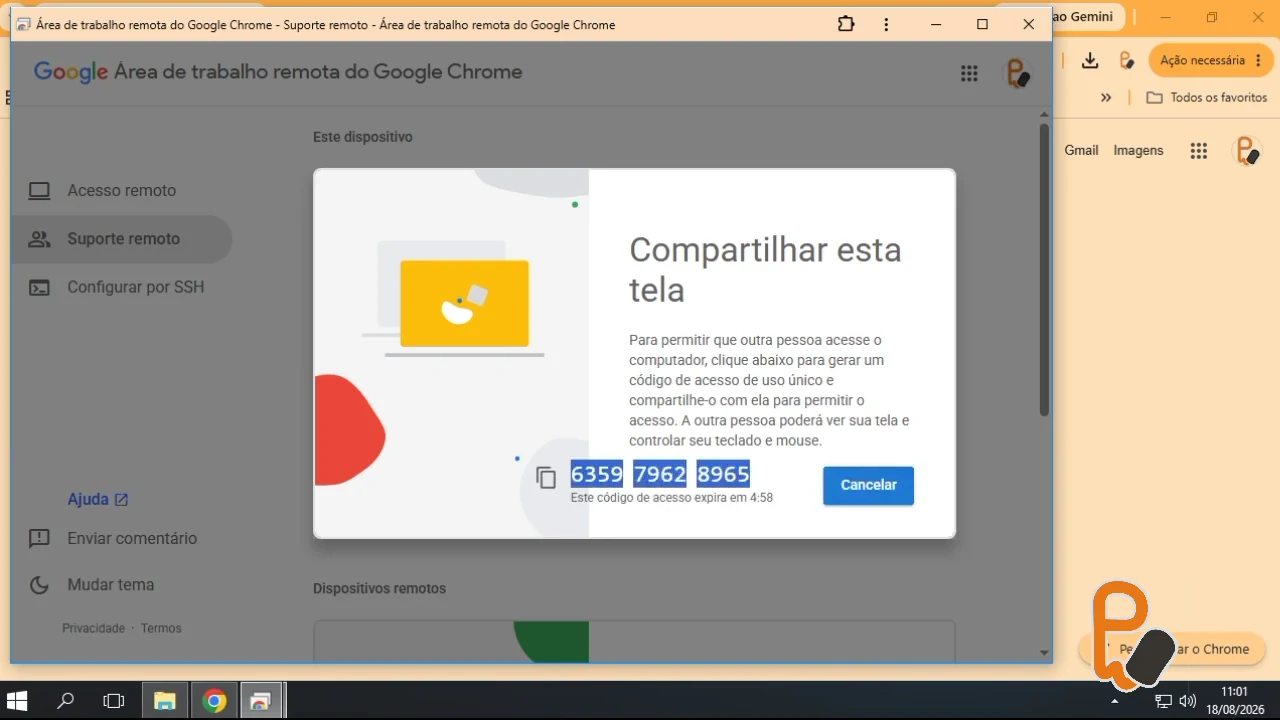
Task: Open the Todos os favoritos folder
Action: pos(1207,98)
